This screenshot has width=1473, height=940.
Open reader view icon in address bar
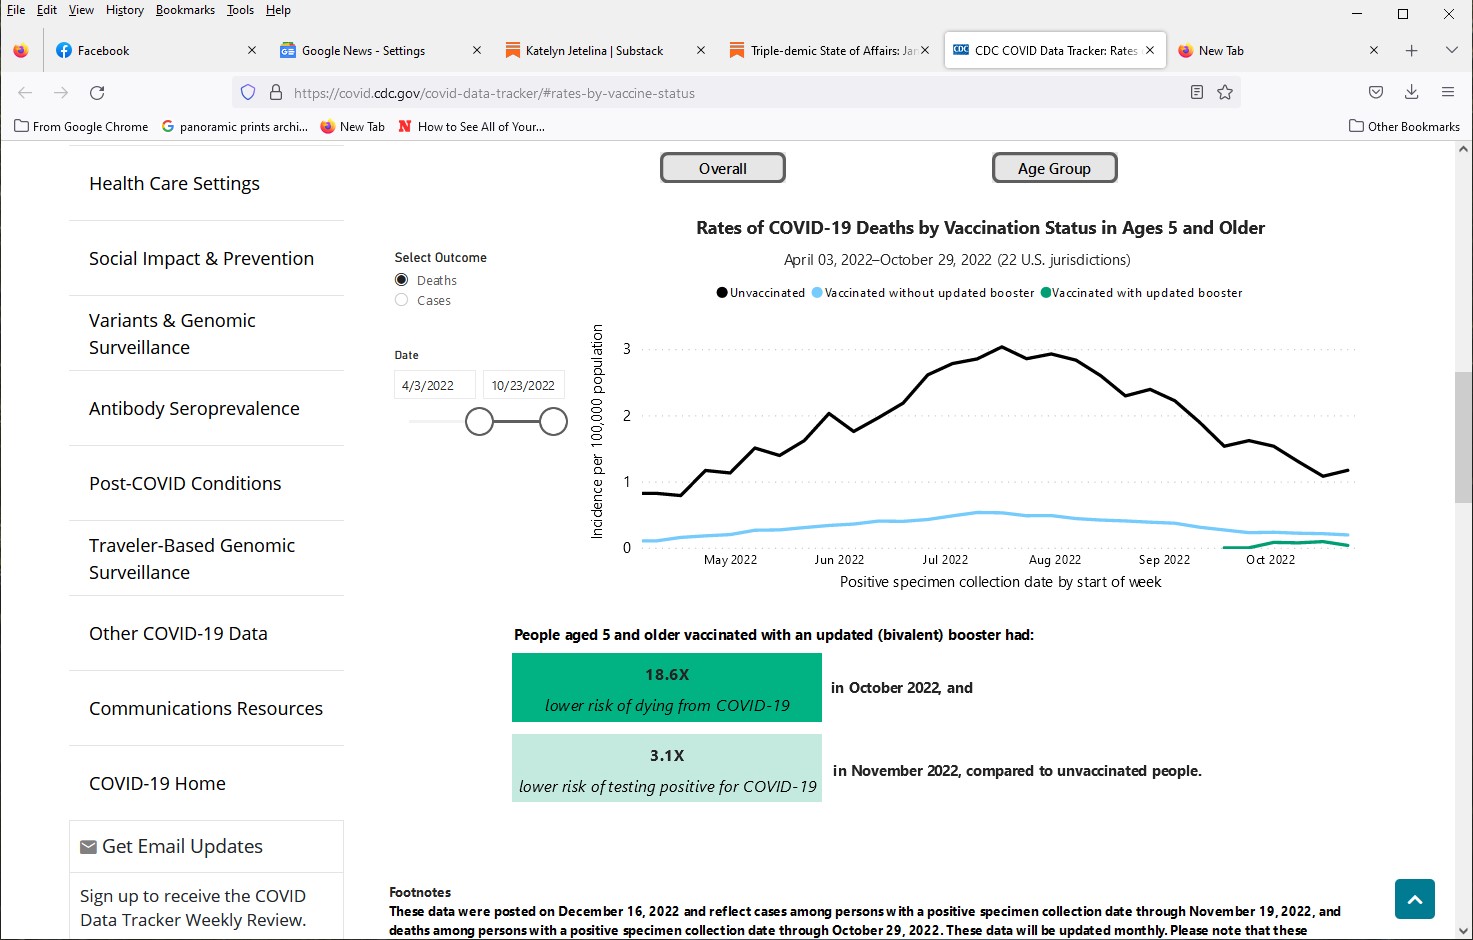tap(1196, 93)
